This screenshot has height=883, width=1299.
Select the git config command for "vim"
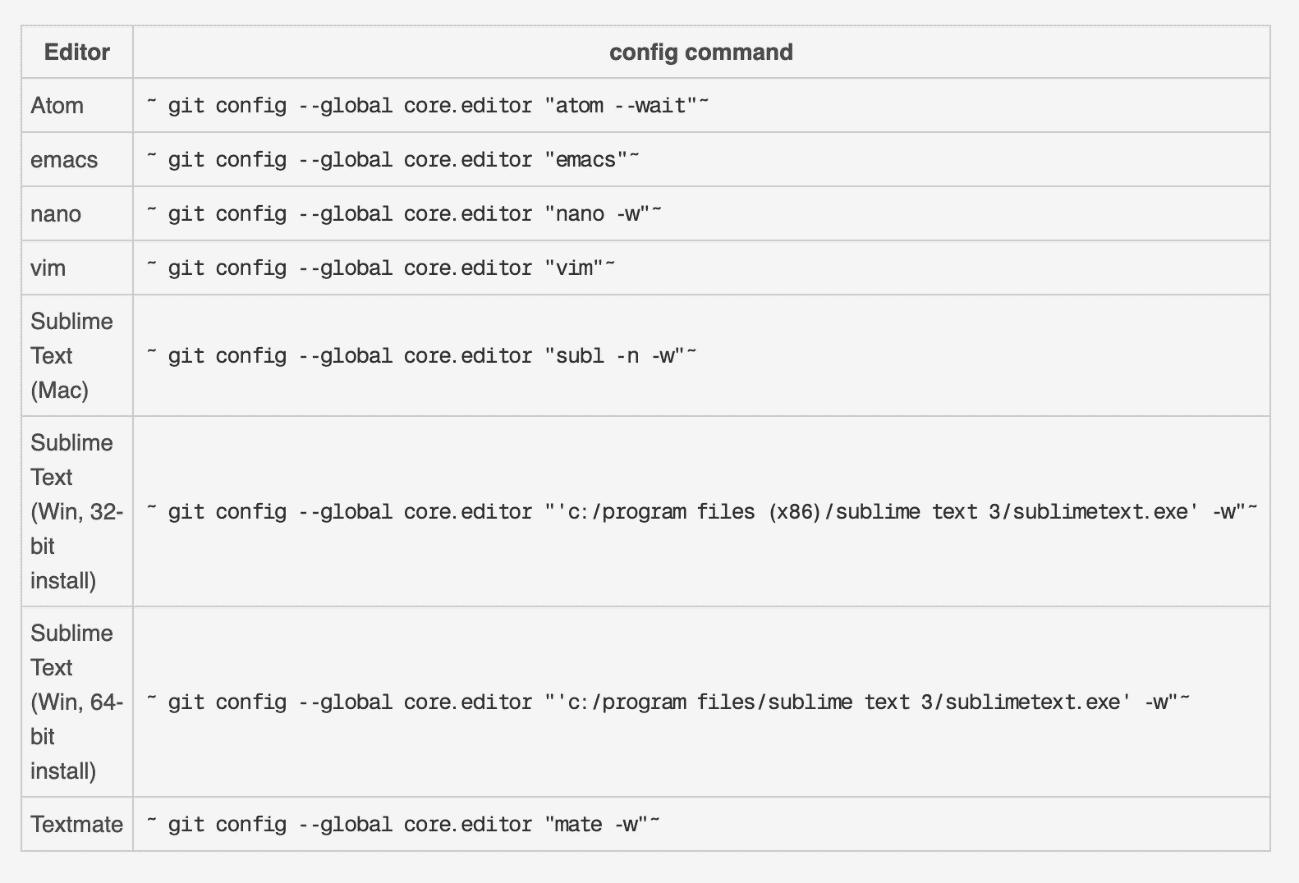point(380,268)
